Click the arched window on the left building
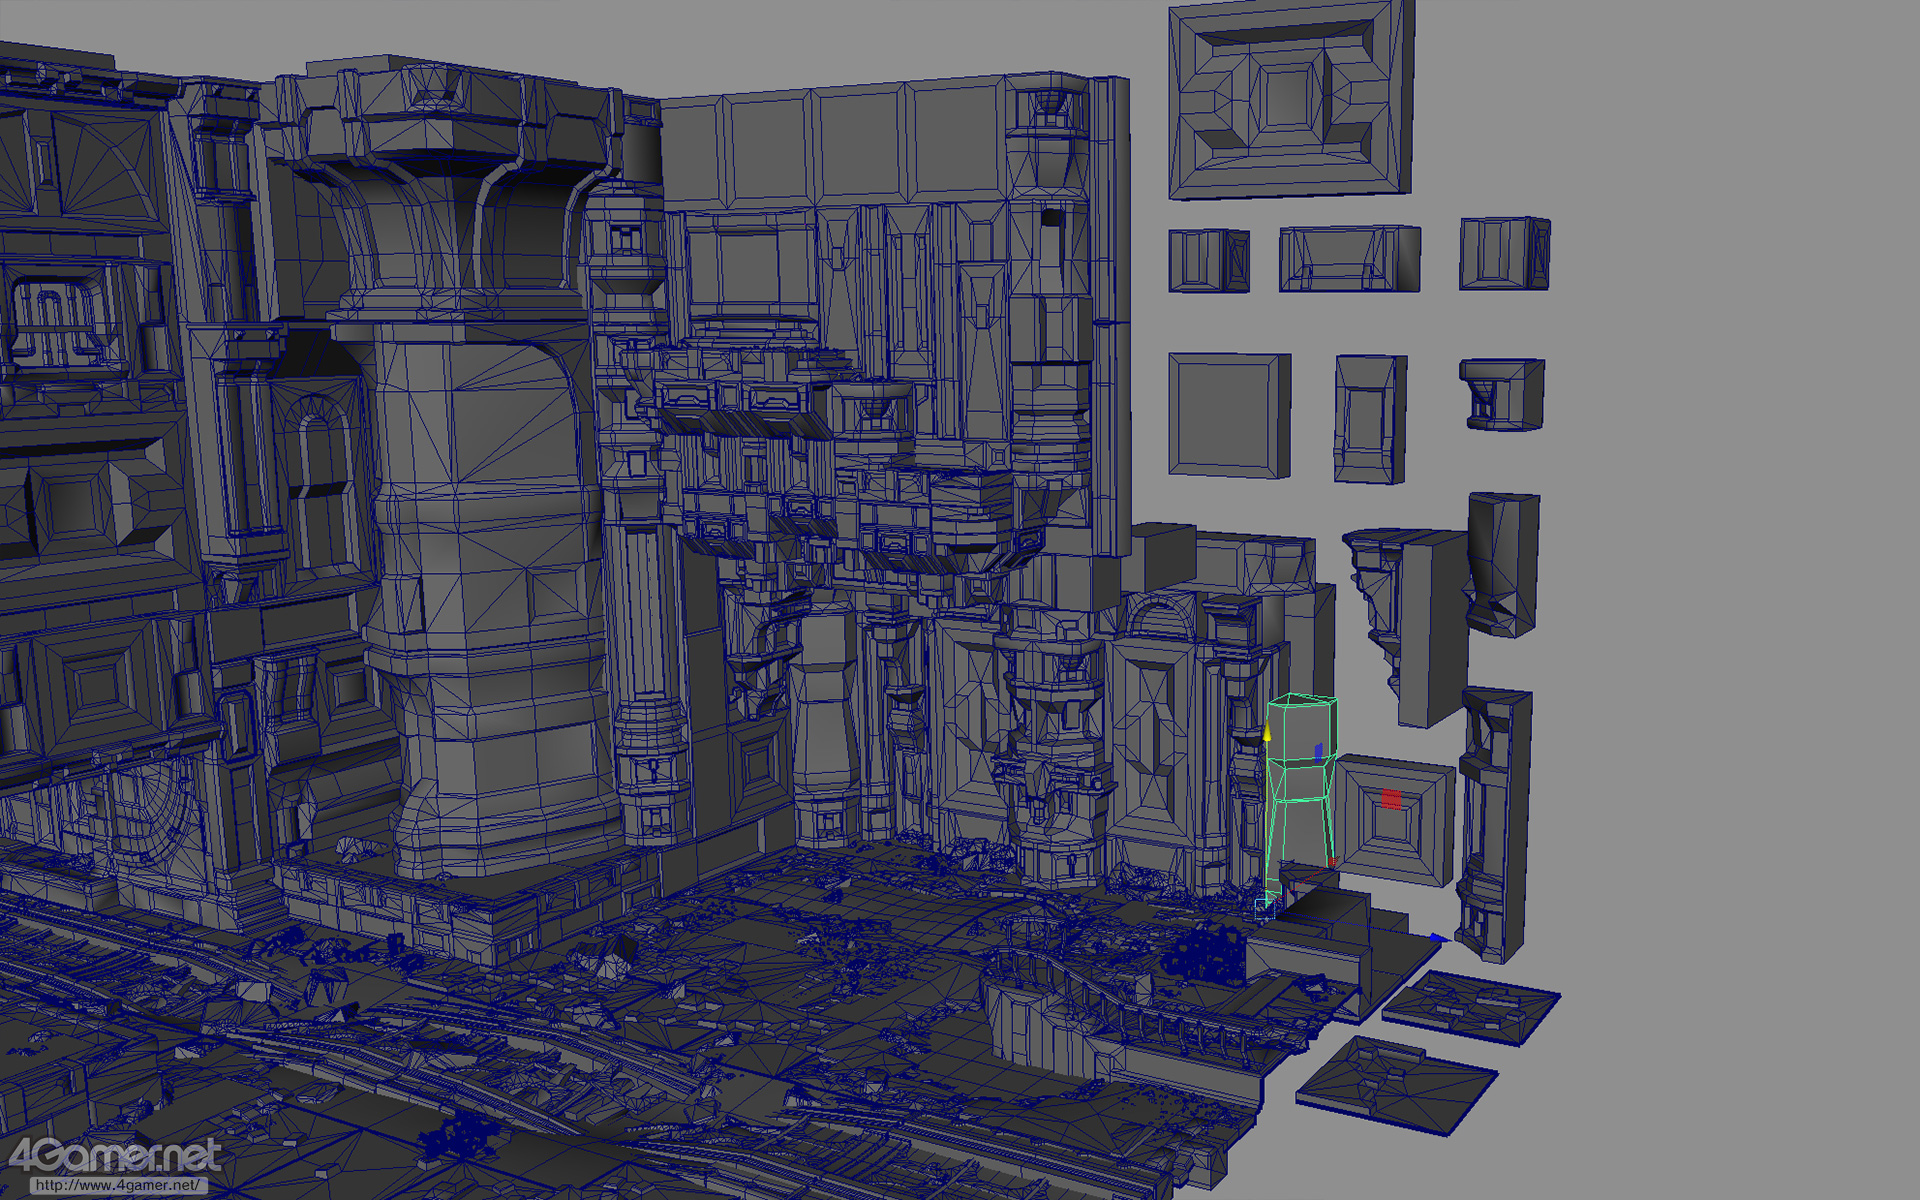Screen dimensions: 1920x1200 (x=318, y=445)
